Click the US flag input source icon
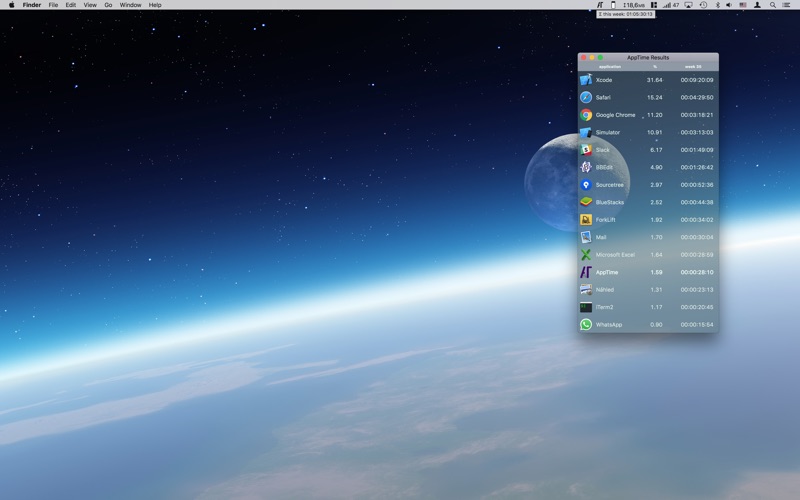The image size is (800, 500). coord(743,5)
